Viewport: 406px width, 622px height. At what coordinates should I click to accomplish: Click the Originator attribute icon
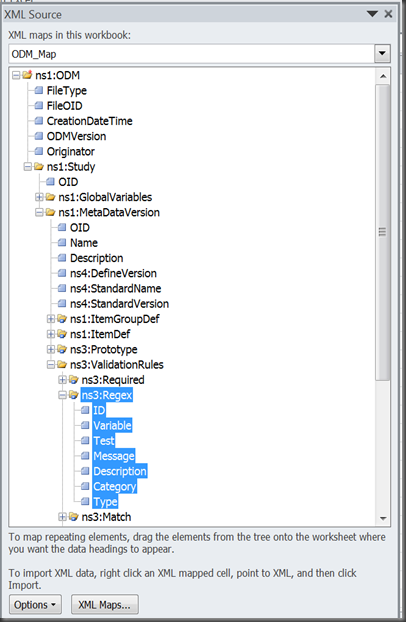click(x=38, y=151)
